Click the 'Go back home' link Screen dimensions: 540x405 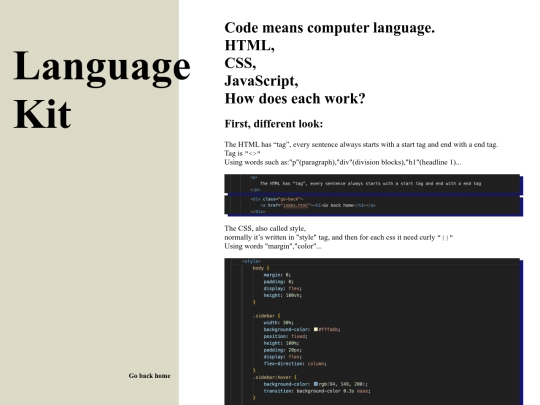(x=149, y=376)
